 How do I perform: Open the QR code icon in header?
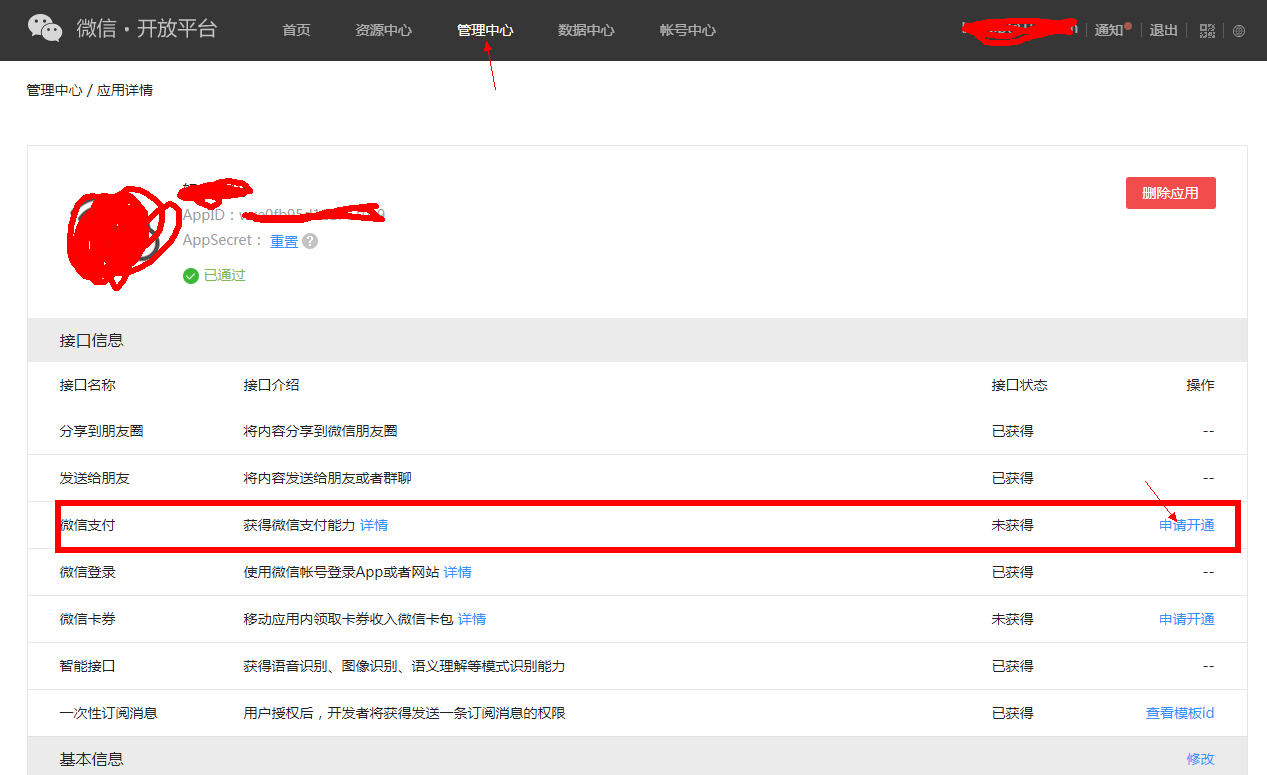(1207, 31)
